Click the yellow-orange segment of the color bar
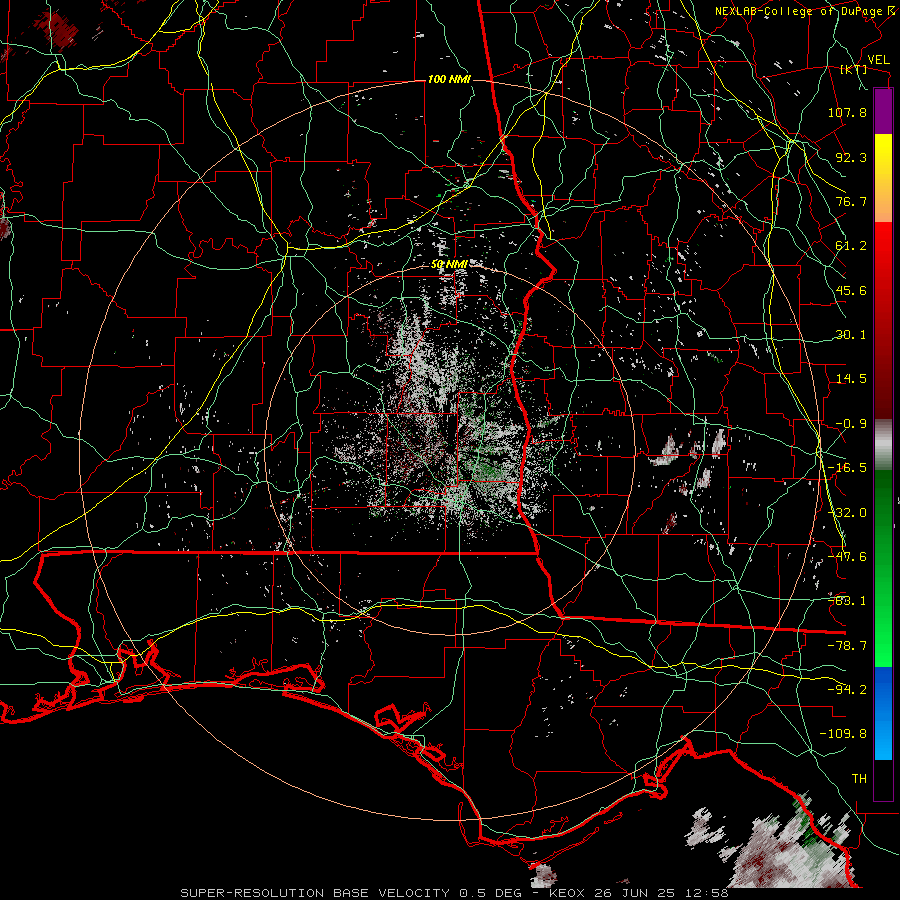900x900 pixels. pos(883,179)
